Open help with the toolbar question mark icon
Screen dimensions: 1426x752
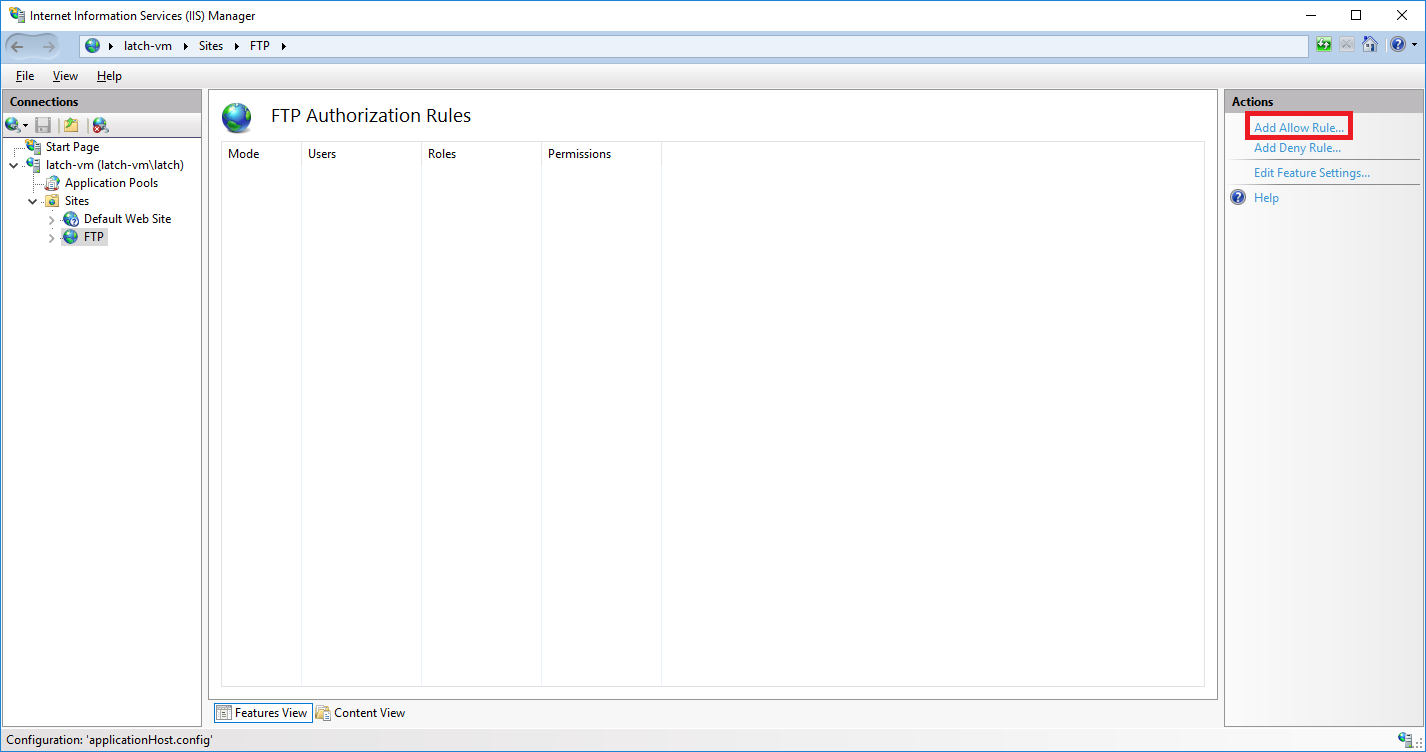pos(1397,45)
